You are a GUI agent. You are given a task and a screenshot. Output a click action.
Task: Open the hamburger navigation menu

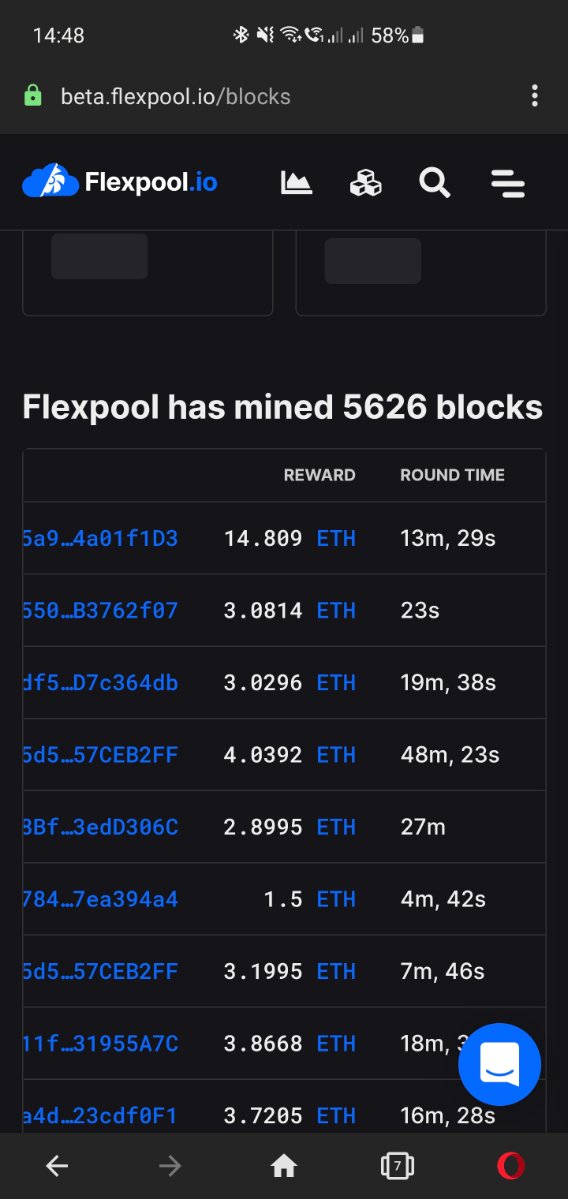click(x=508, y=184)
